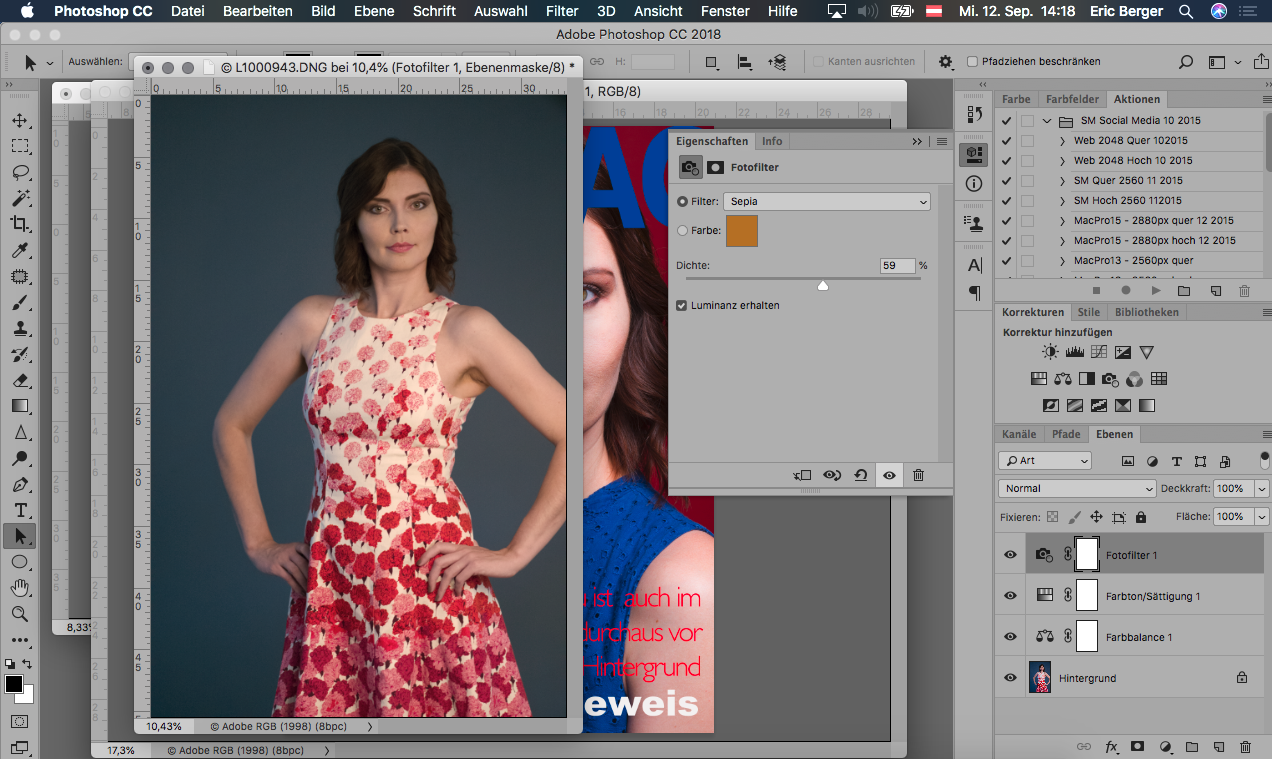Viewport: 1272px width, 759px height.
Task: Click the Farbe color swatch in Properties
Action: point(741,231)
